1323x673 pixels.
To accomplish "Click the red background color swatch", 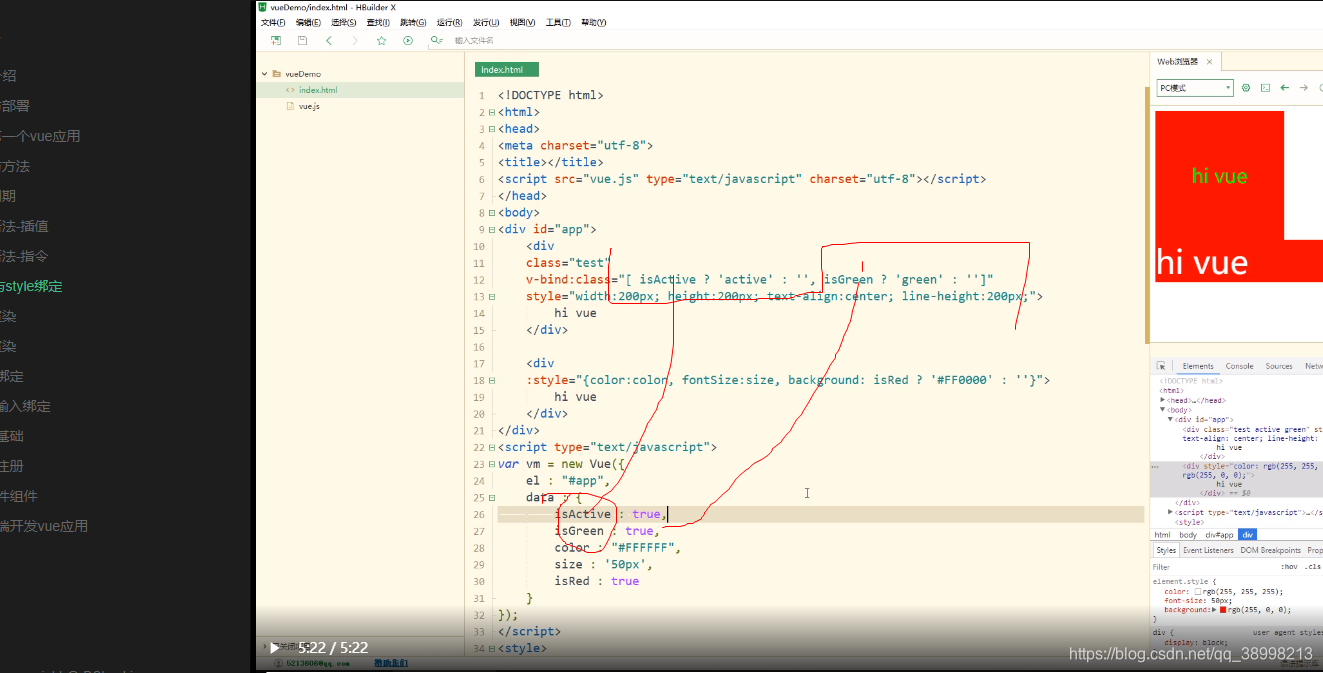I will pyautogui.click(x=1223, y=610).
